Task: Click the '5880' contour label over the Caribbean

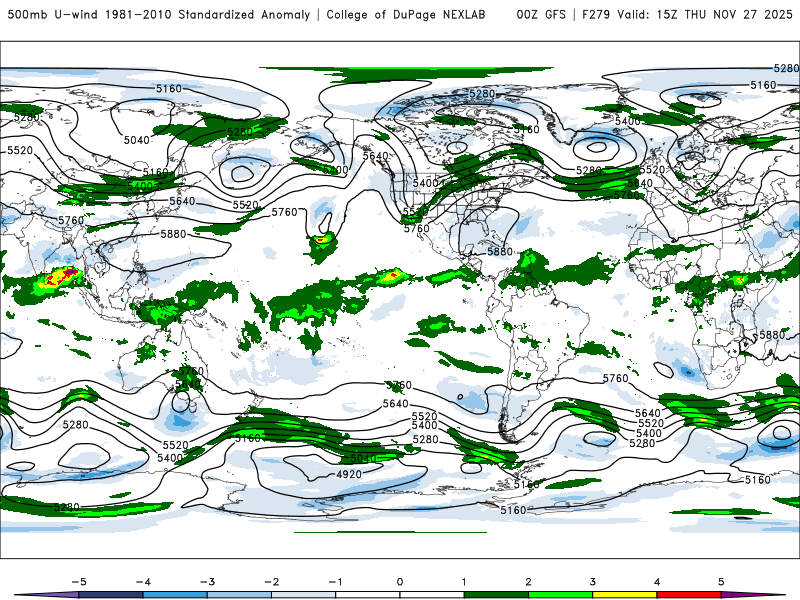Action: tap(500, 252)
